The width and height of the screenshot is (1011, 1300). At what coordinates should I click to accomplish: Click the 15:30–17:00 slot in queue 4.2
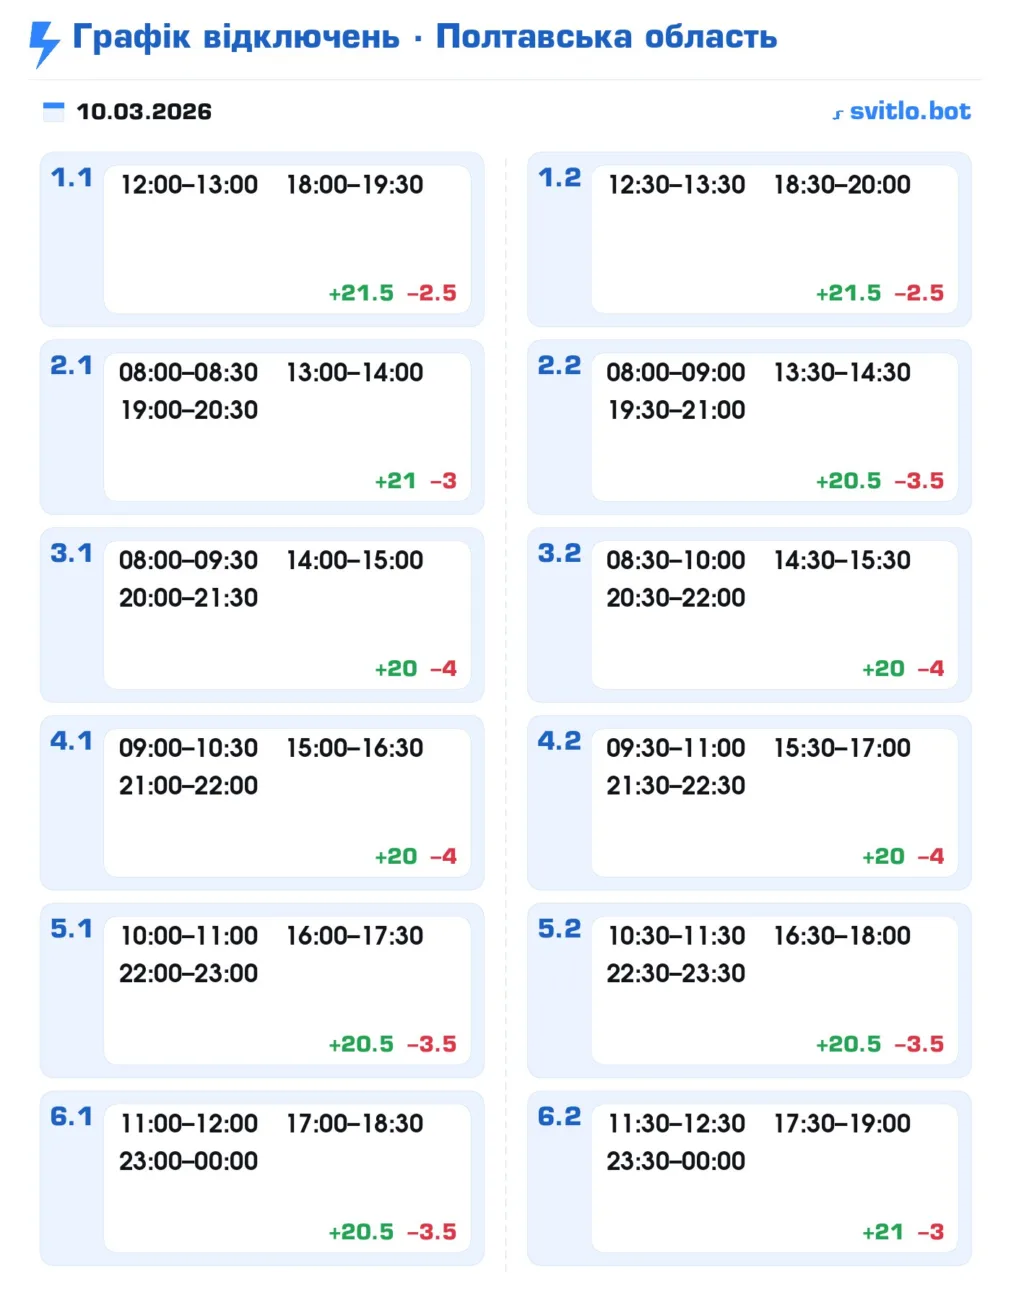(x=842, y=748)
